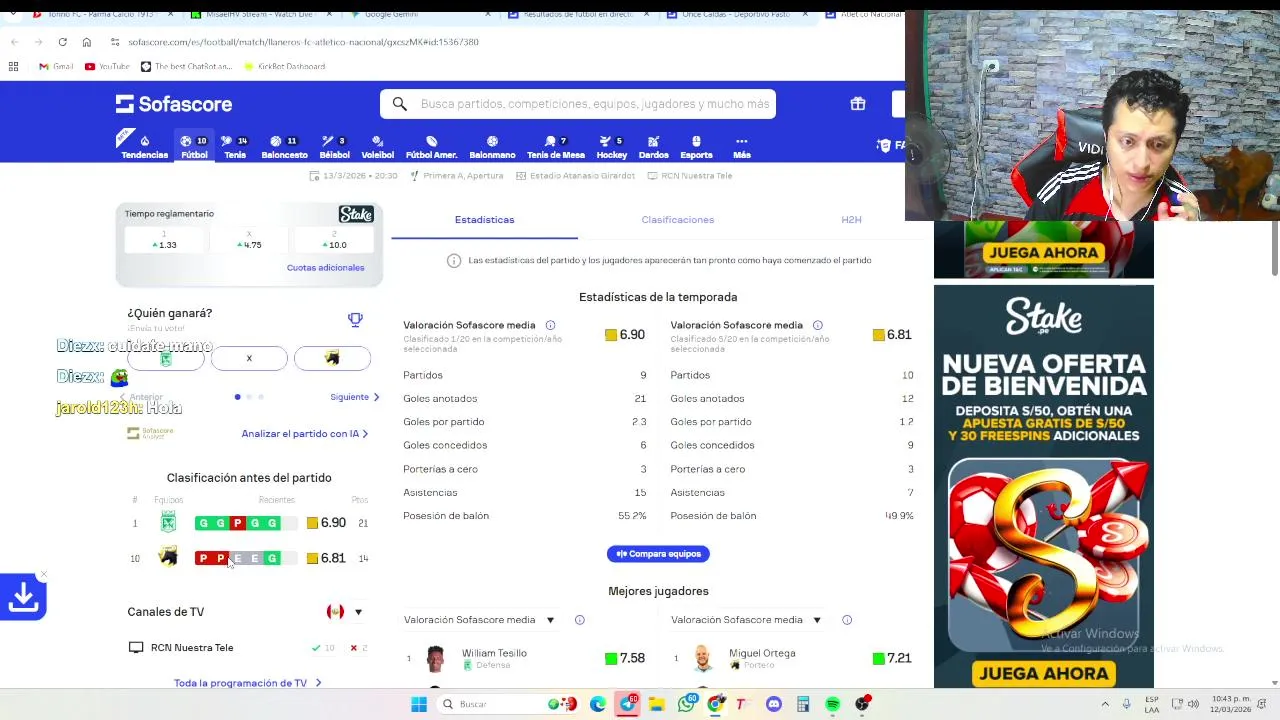Expand Toda la programación de TV
Image resolution: width=1280 pixels, height=720 pixels.
pos(248,683)
